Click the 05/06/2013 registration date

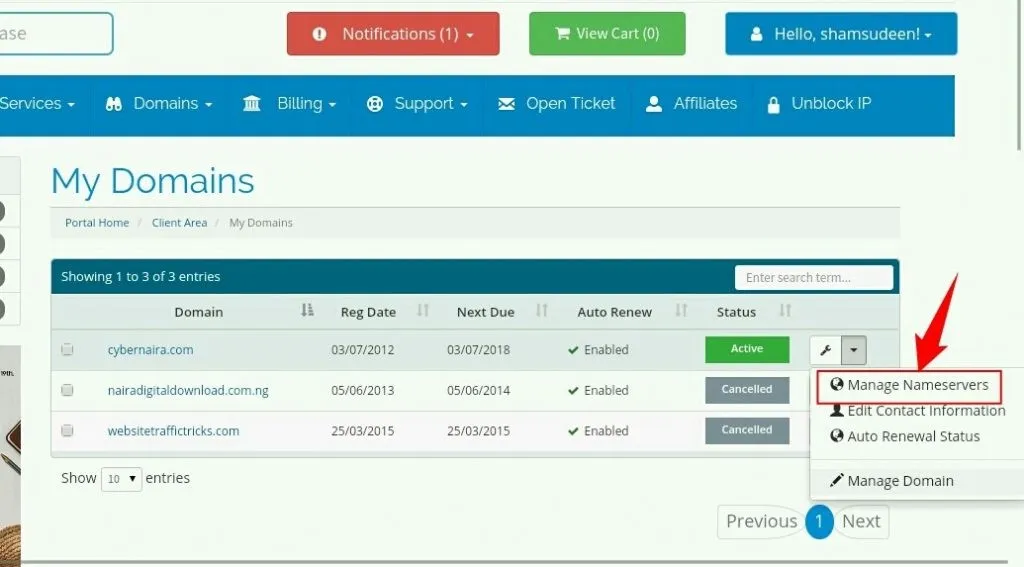click(362, 390)
